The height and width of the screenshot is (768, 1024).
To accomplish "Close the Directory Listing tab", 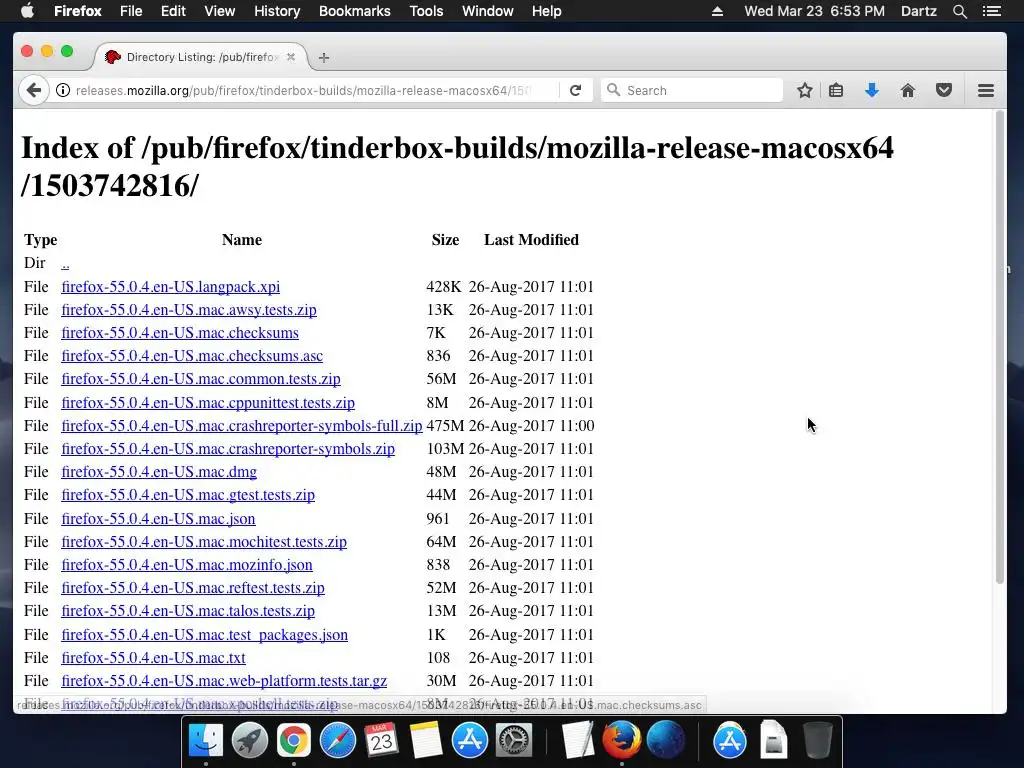I will [291, 57].
